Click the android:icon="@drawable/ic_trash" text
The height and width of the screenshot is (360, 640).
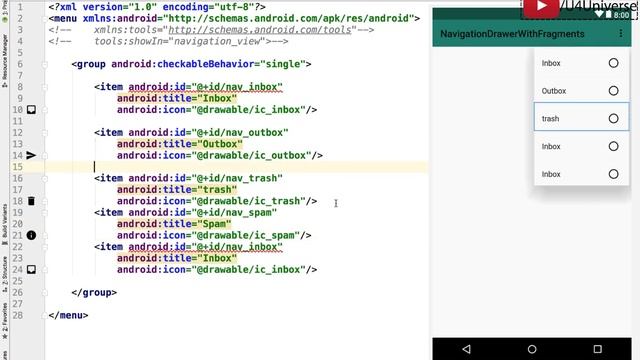pyautogui.click(x=211, y=201)
